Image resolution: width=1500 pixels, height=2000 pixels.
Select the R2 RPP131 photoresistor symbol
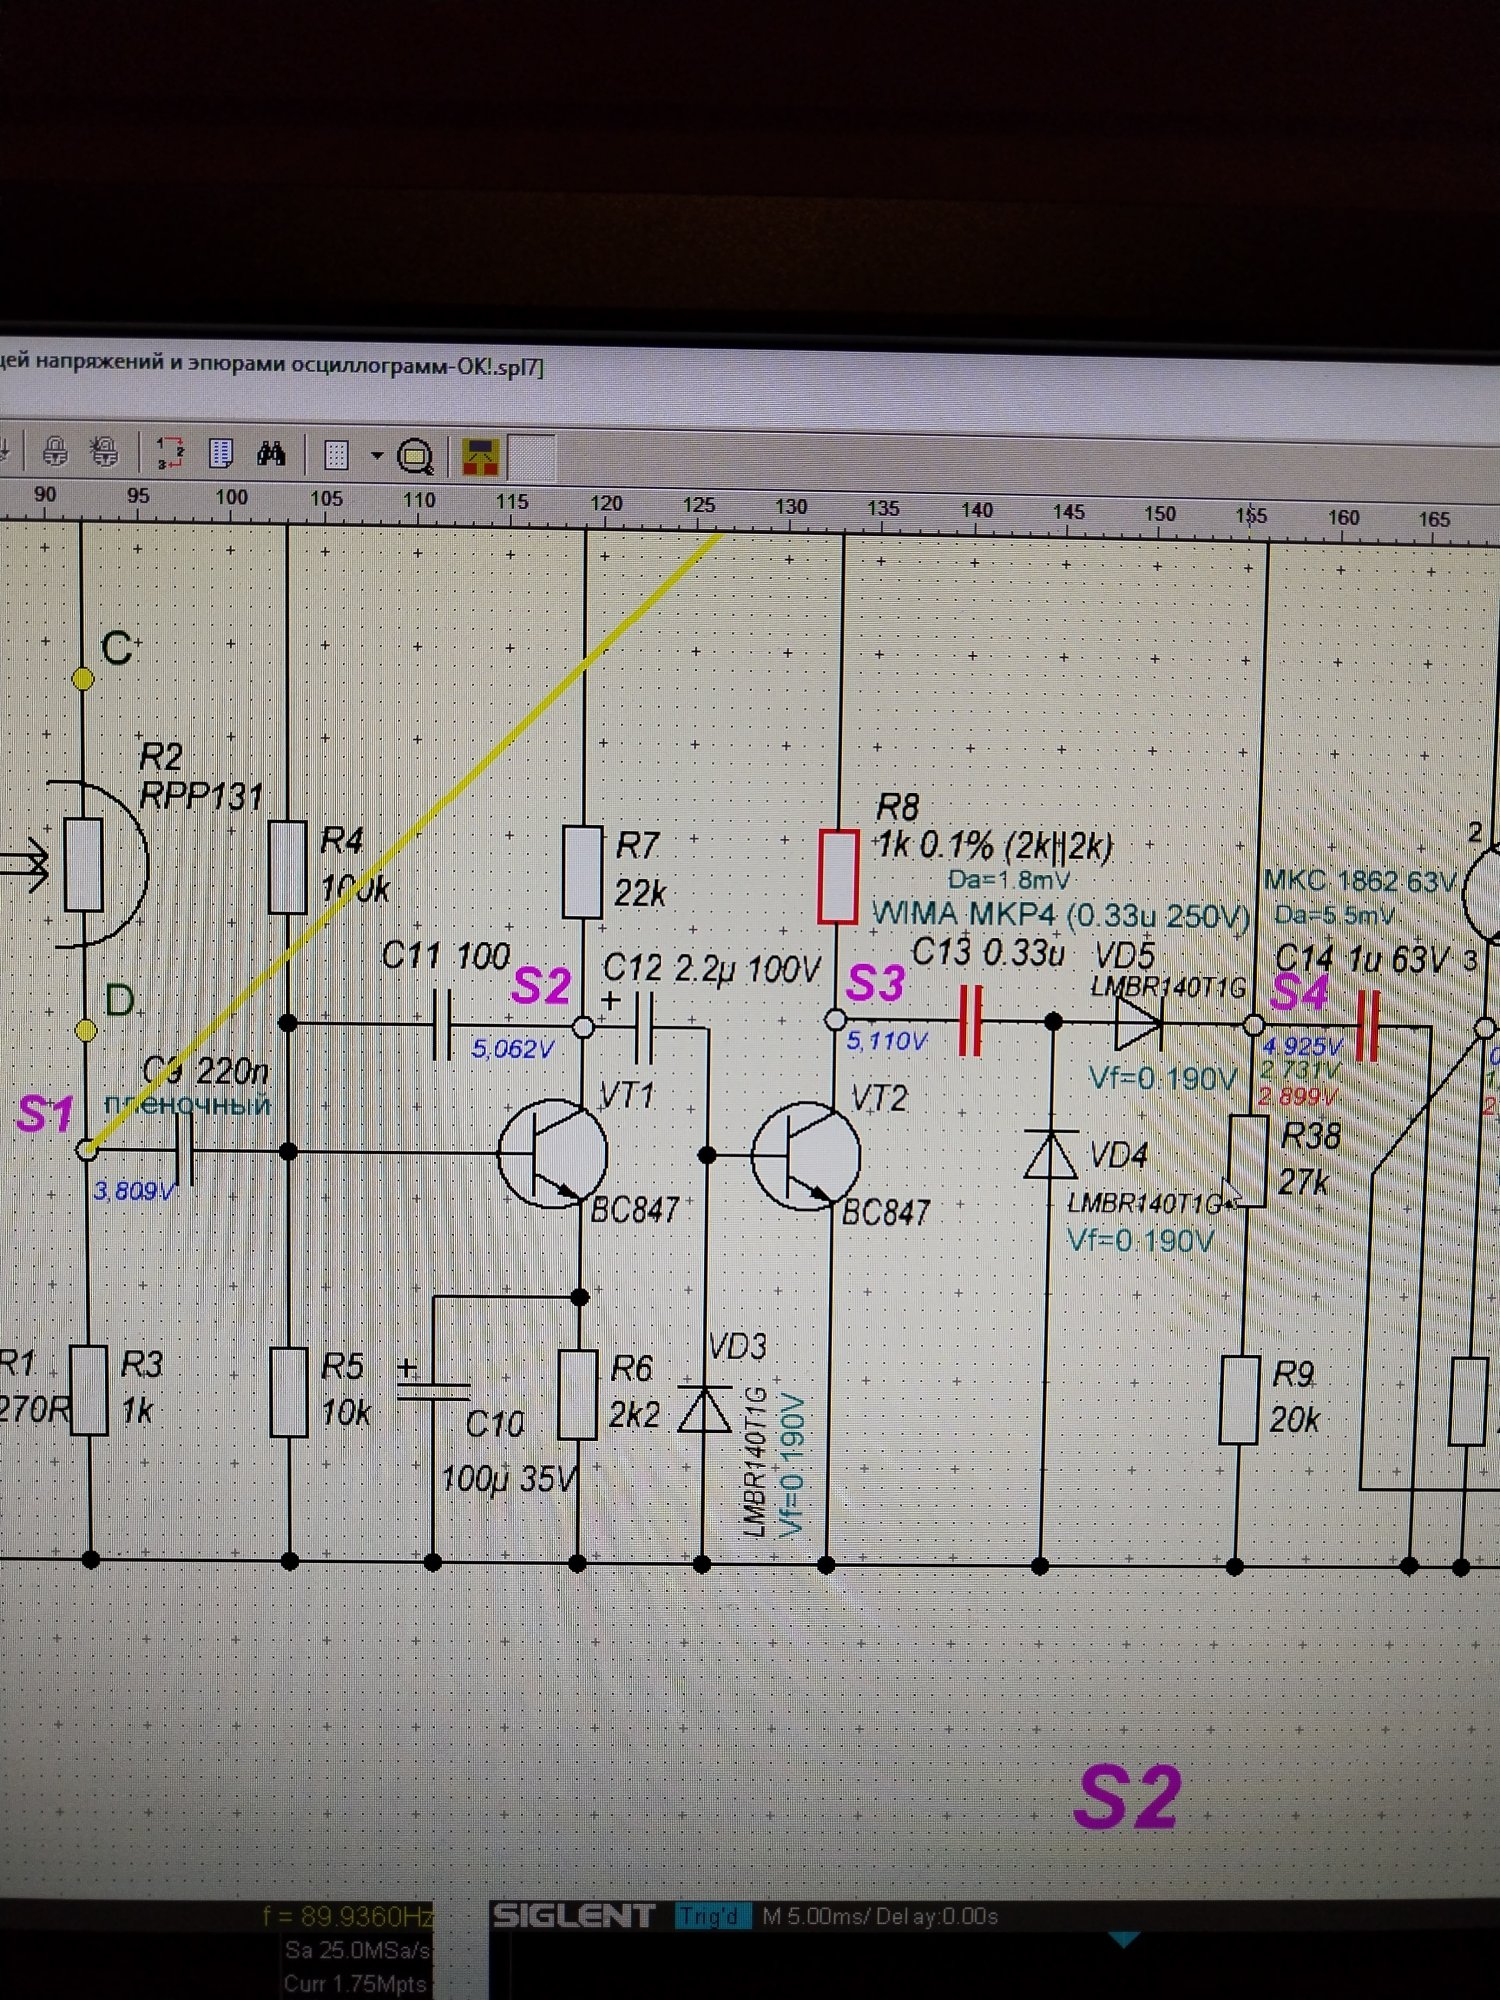84,865
